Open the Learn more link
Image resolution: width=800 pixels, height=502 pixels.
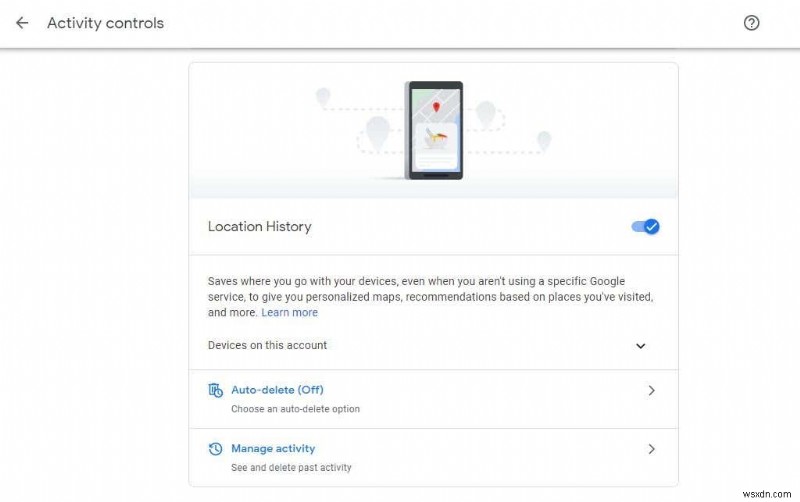[x=289, y=313]
